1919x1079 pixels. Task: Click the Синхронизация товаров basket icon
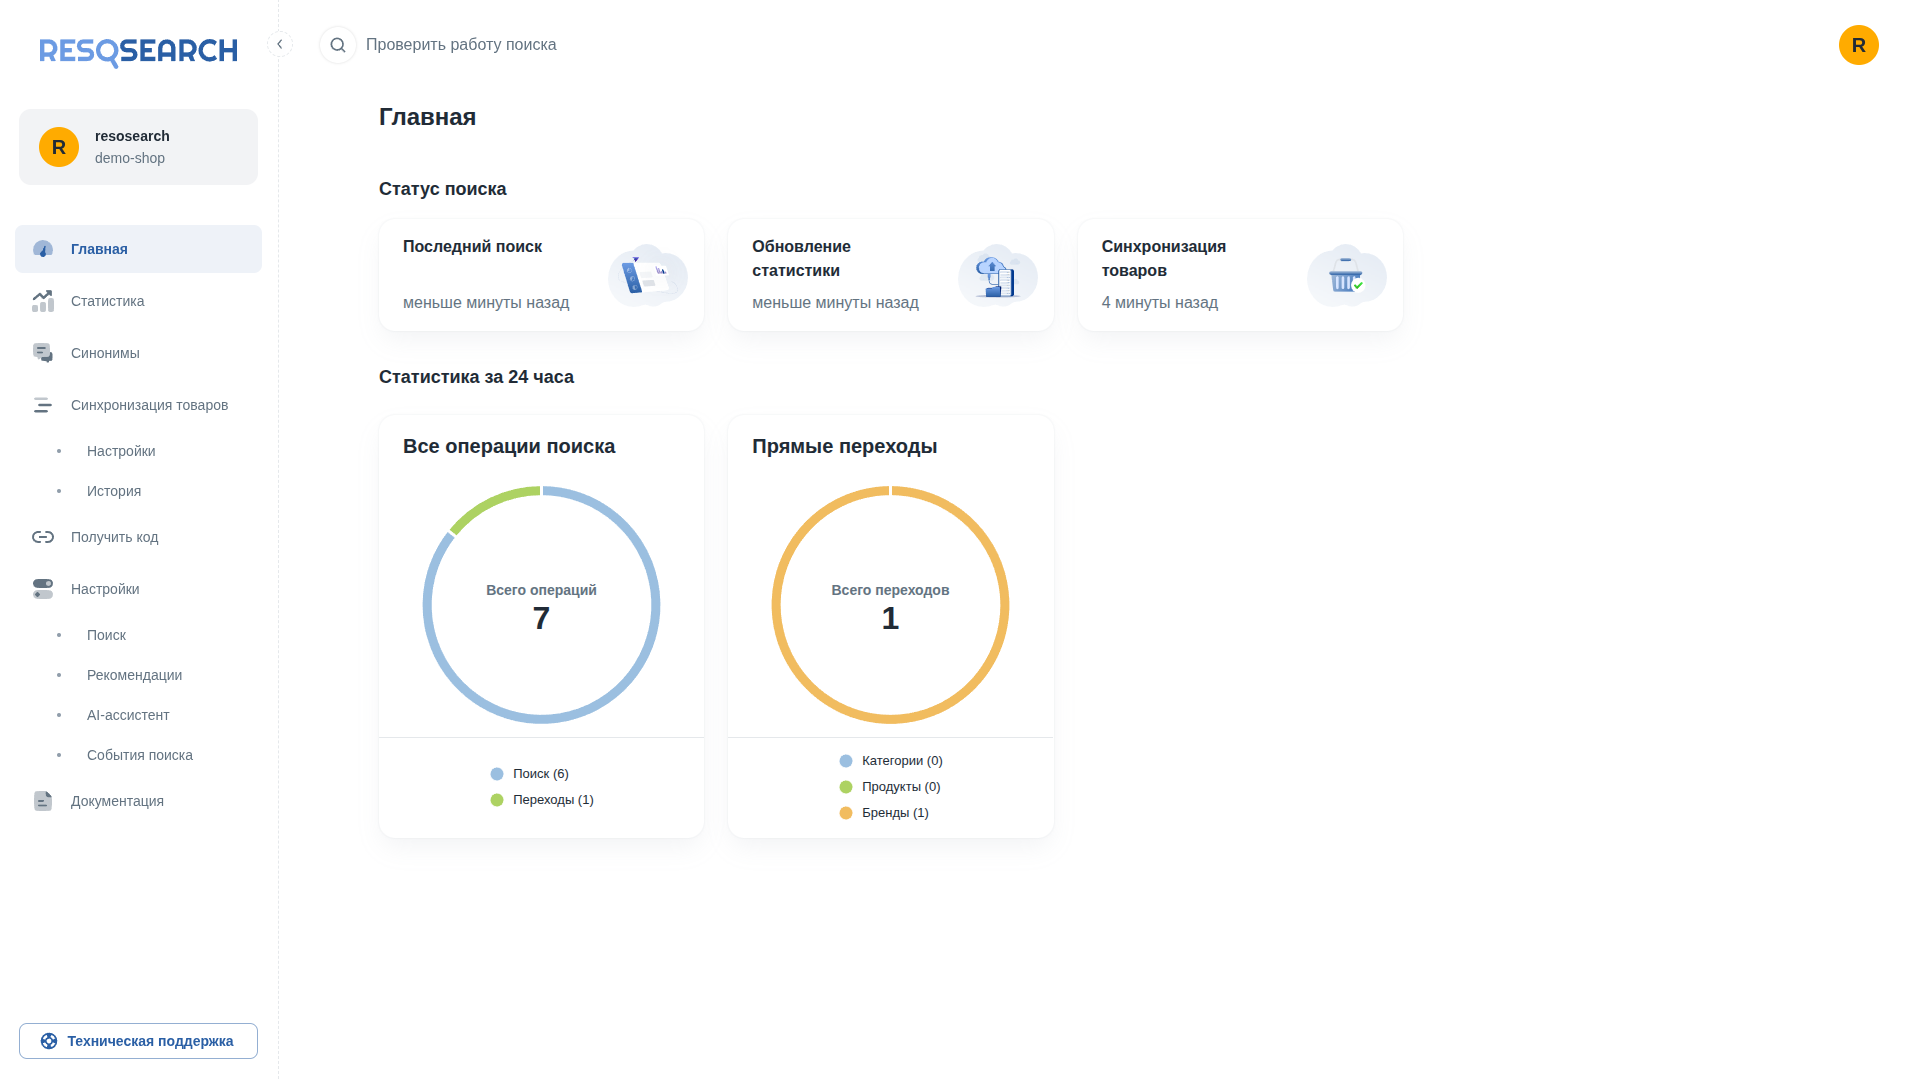coord(1346,275)
